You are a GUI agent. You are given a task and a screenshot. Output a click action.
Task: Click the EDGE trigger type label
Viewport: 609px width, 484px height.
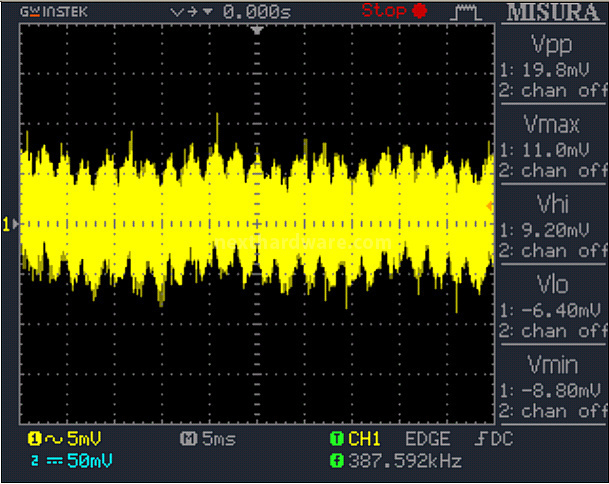click(x=428, y=439)
